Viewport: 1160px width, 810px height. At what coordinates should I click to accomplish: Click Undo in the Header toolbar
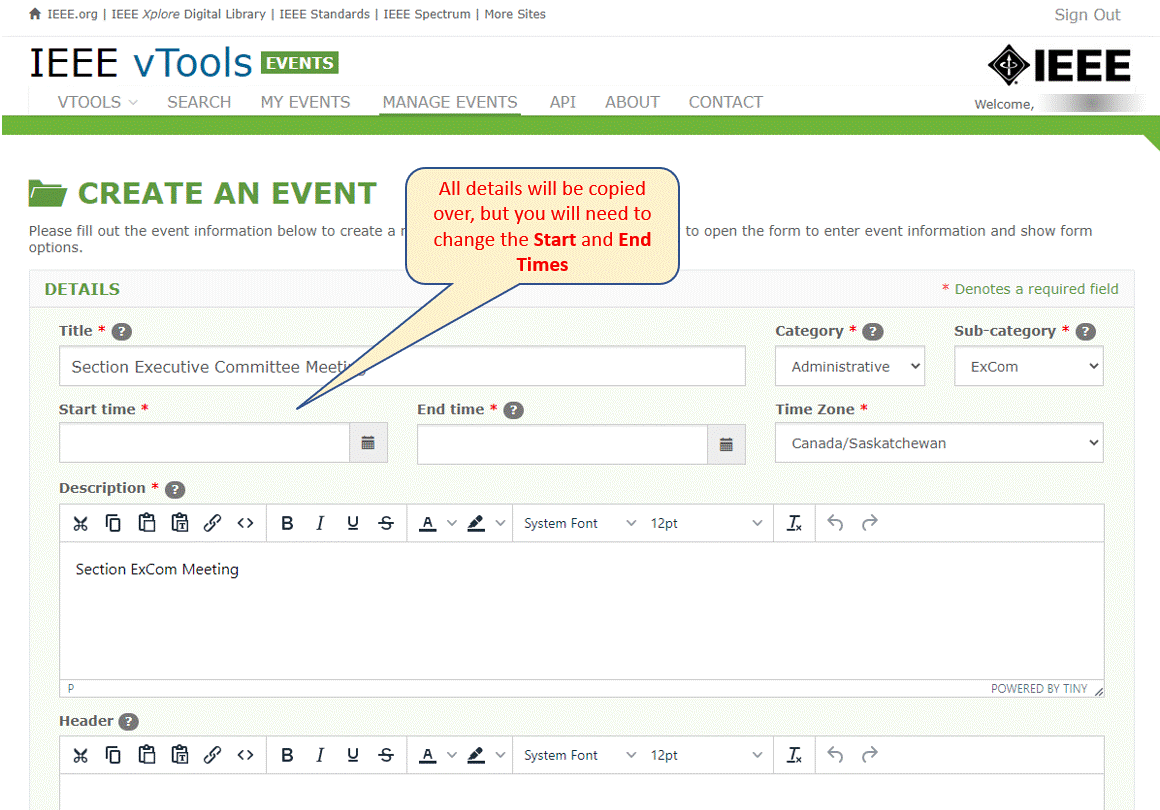click(x=835, y=755)
